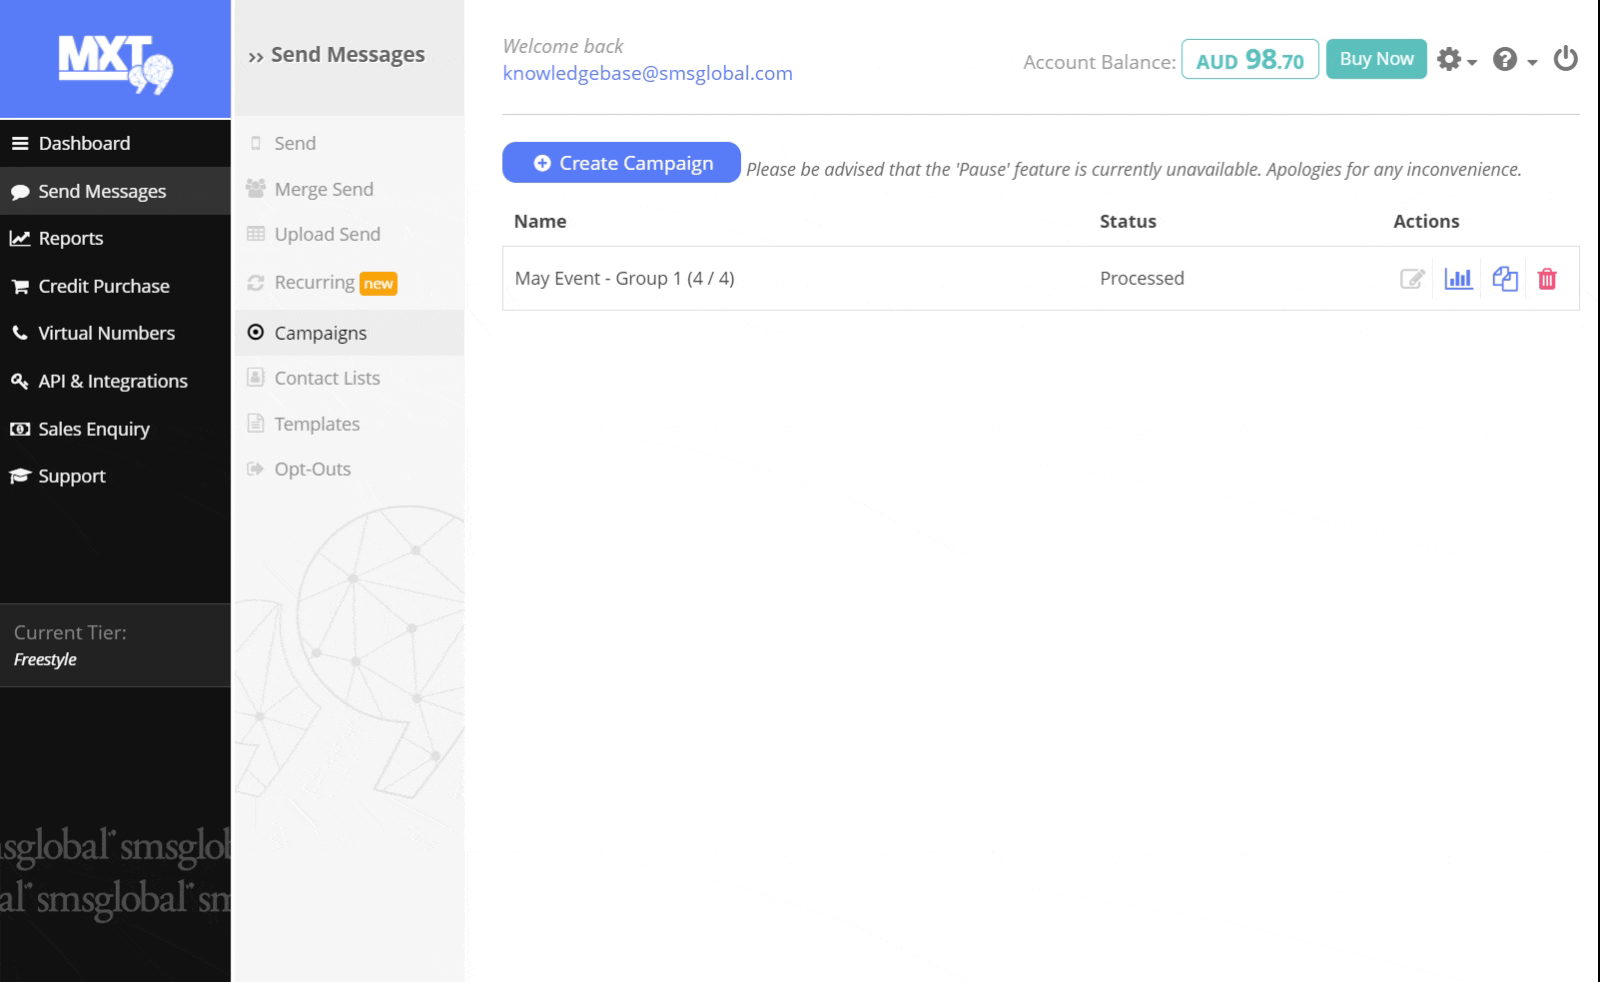Screen dimensions: 1600x982
Task: Open Virtual Numbers menu item
Action: (106, 333)
